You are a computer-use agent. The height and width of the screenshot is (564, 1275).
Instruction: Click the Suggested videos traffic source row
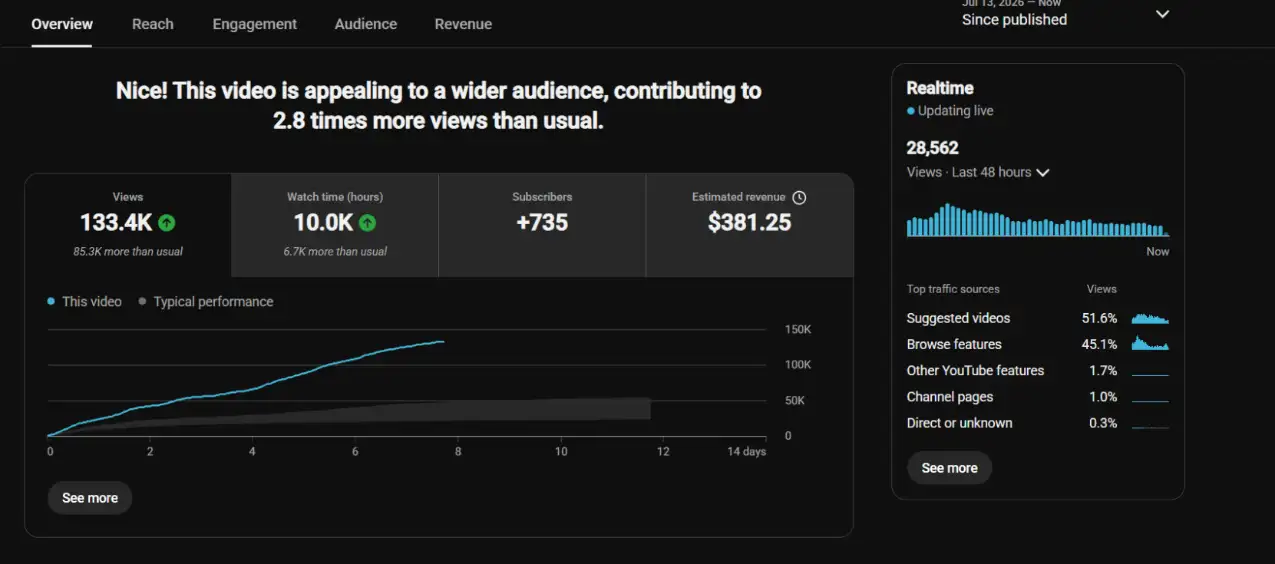(x=1037, y=318)
